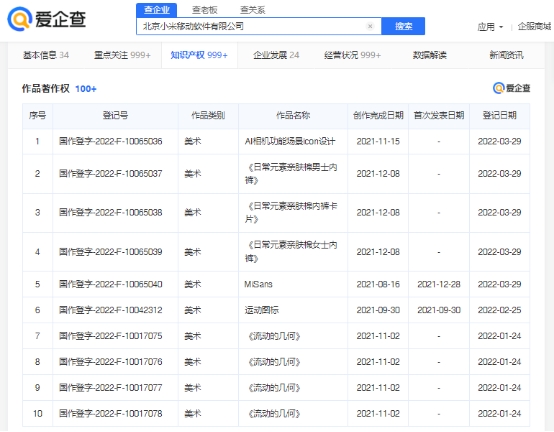
Task: Switch to the 查企业 search tab
Action: pyautogui.click(x=157, y=10)
